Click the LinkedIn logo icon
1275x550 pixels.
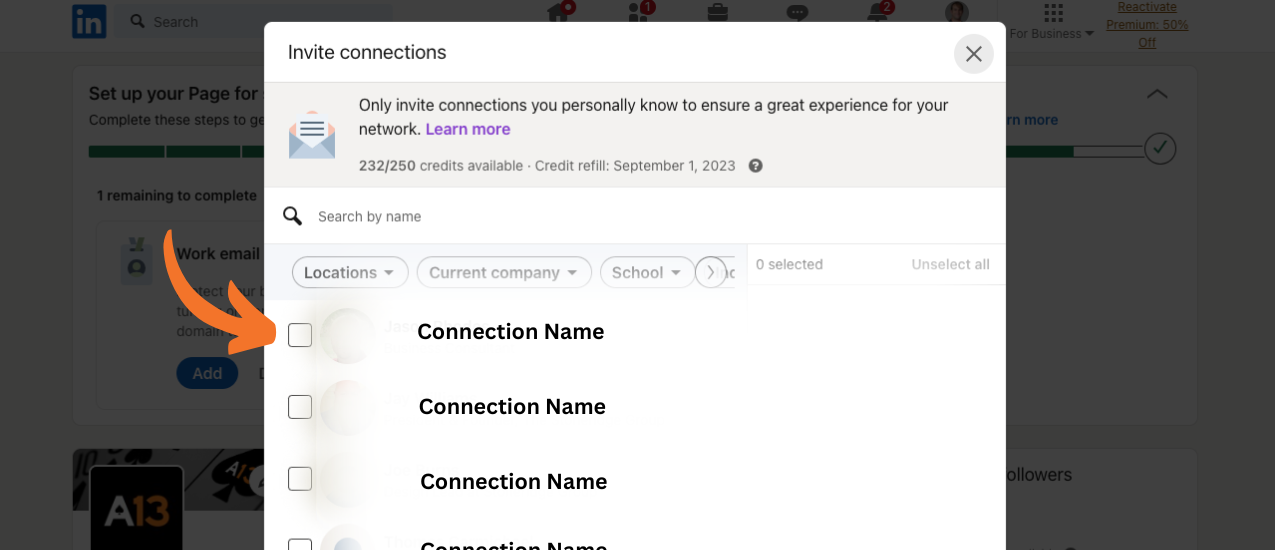pos(89,21)
